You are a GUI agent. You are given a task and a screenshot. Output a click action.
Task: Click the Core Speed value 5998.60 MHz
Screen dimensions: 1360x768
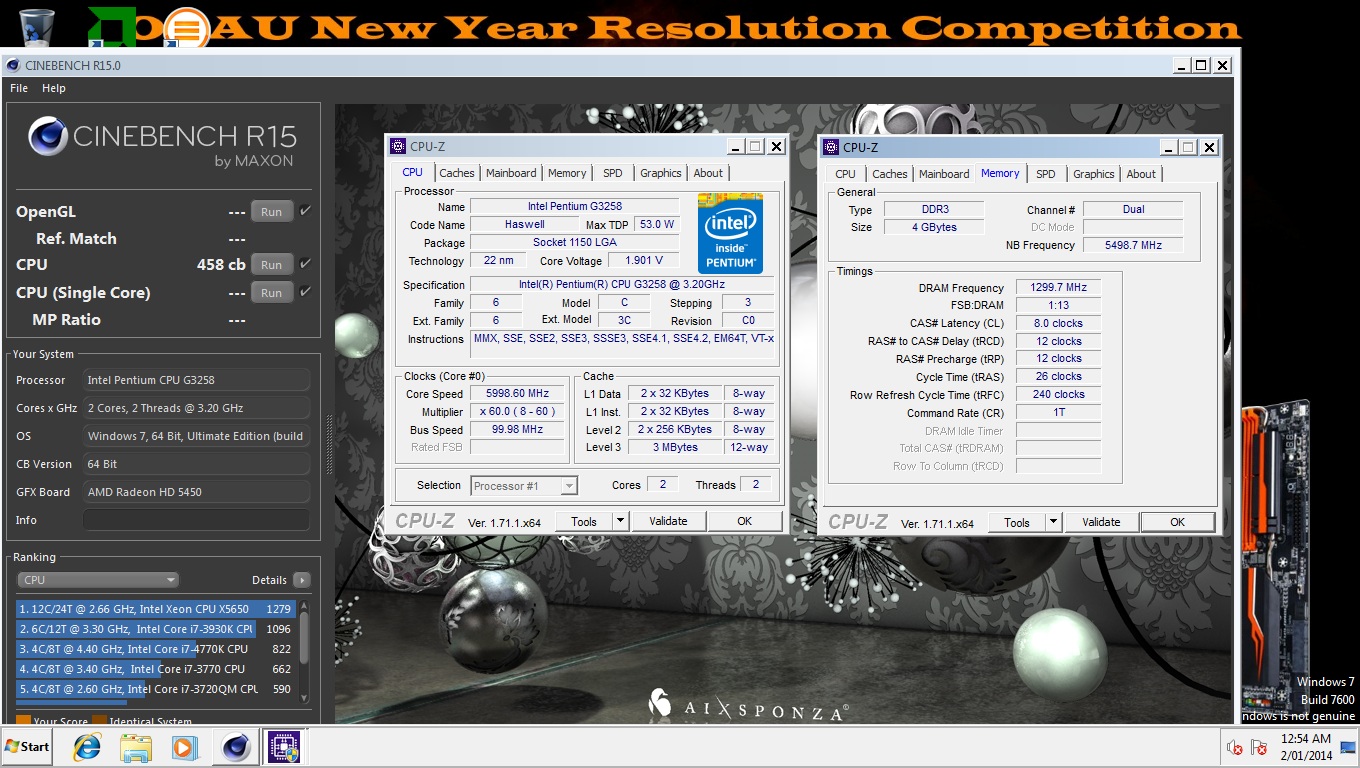point(518,393)
